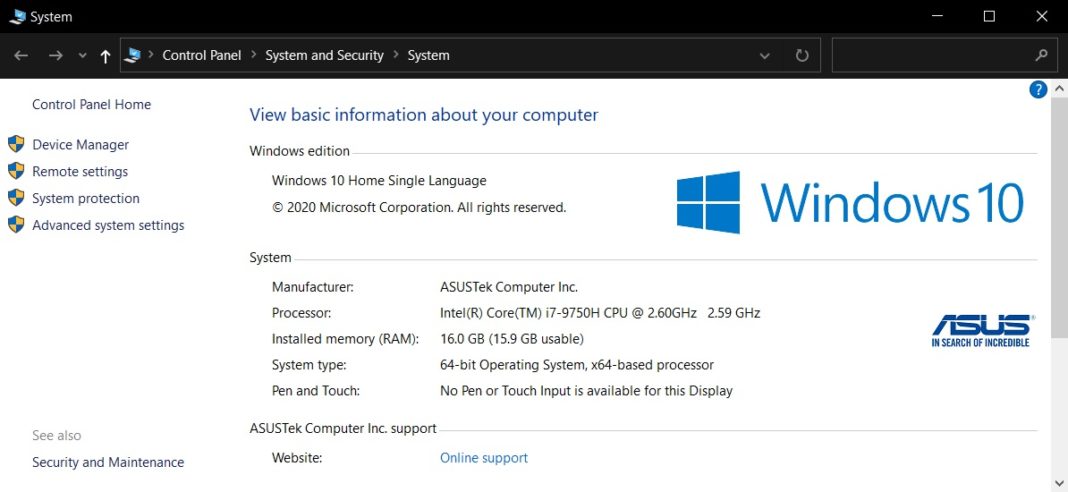
Task: Open Advanced system settings
Action: 108,225
